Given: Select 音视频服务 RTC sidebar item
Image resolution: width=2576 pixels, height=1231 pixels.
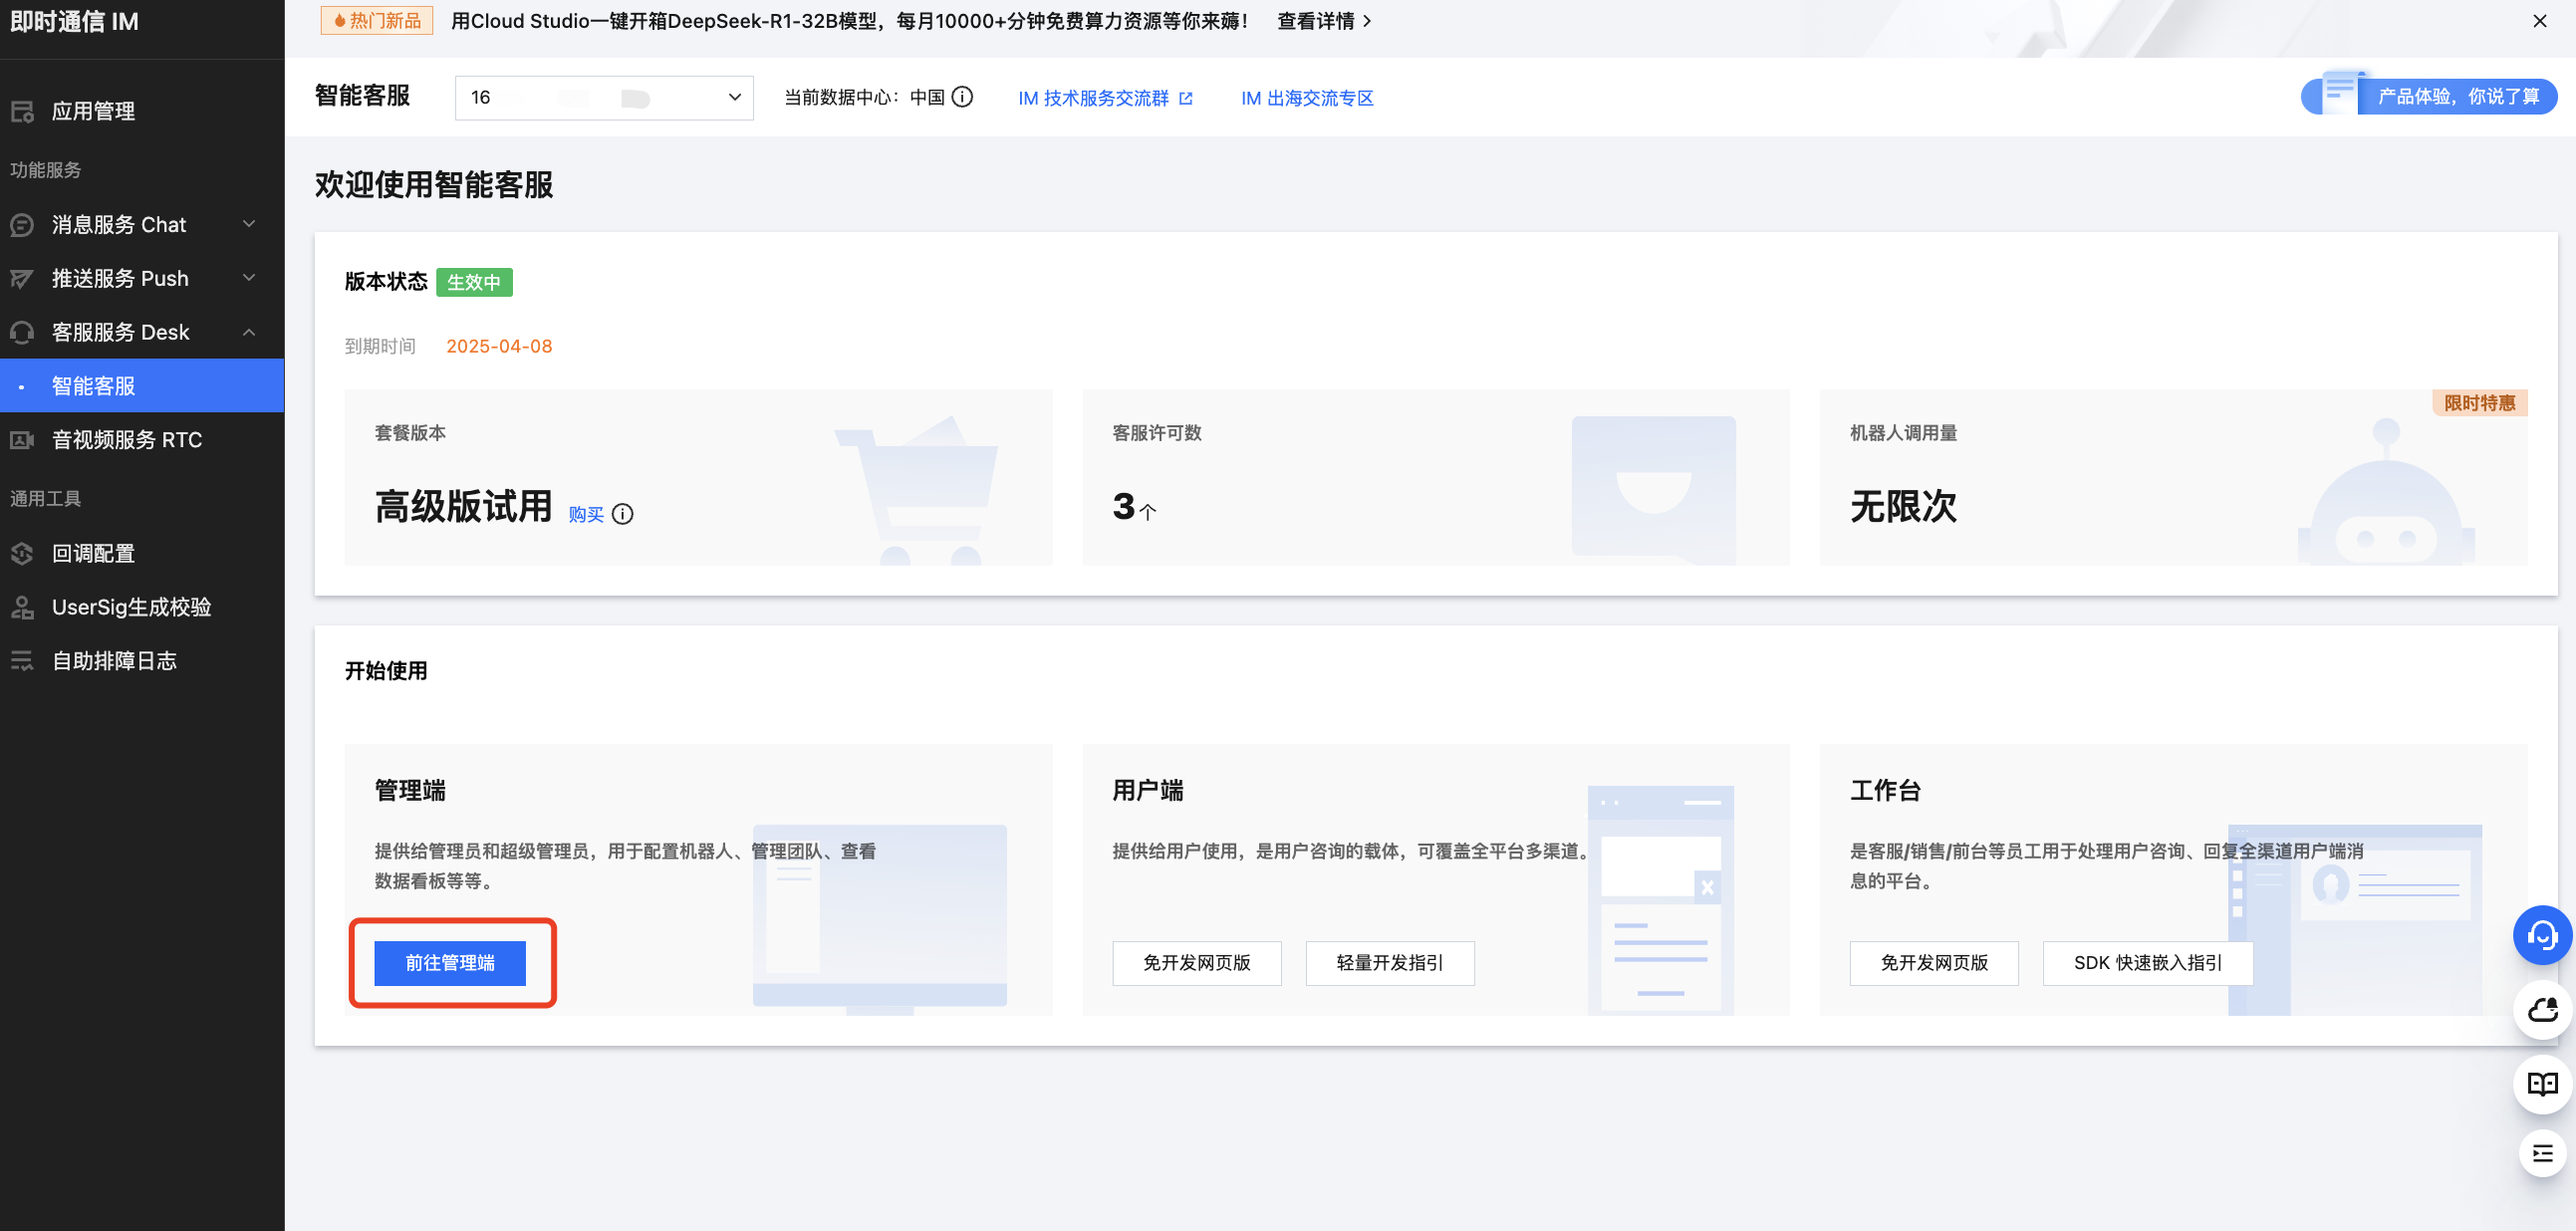Looking at the screenshot, I should (x=126, y=440).
